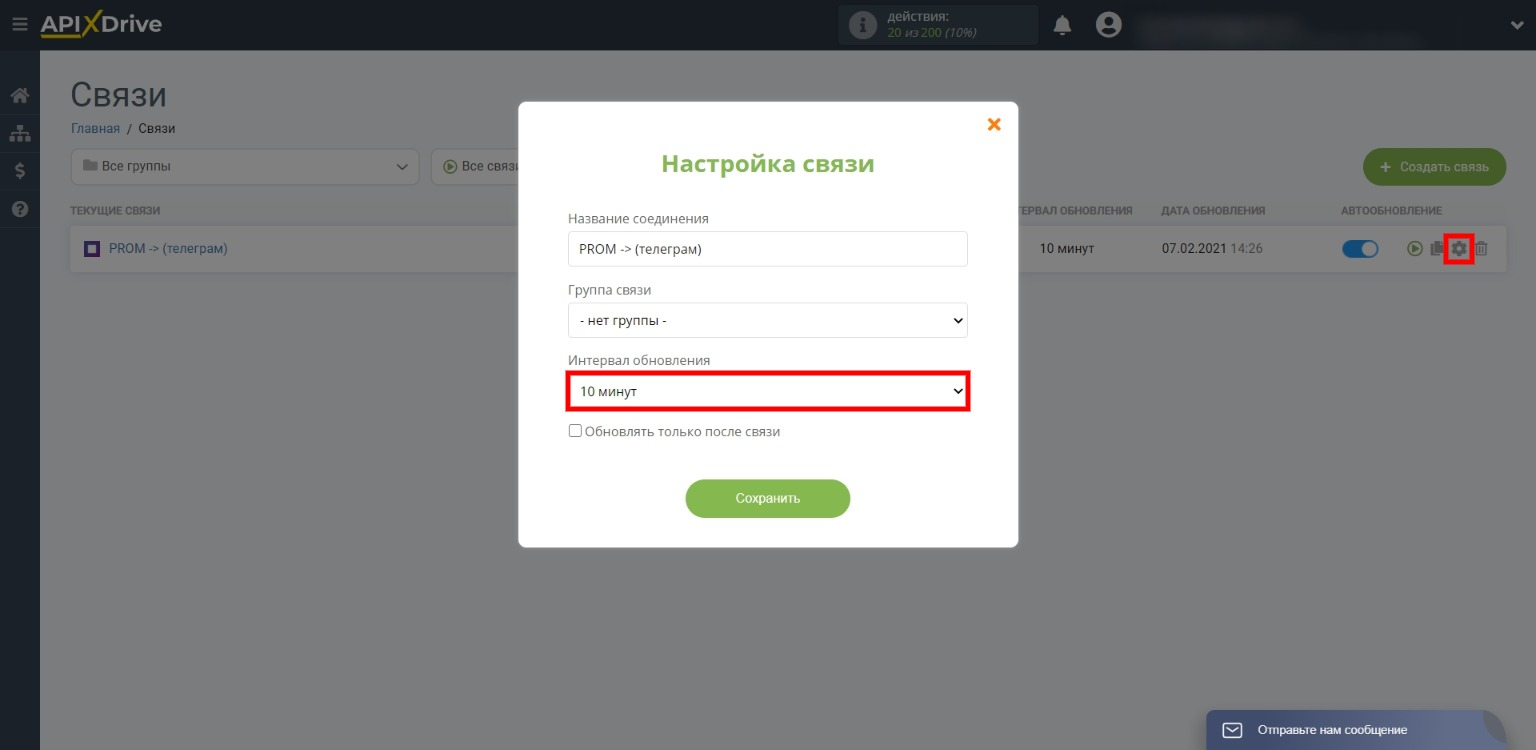Image resolution: width=1536 pixels, height=750 pixels.
Task: Click the ДАТА ОБНОВЛЕНИЯ column header
Action: [x=1213, y=211]
